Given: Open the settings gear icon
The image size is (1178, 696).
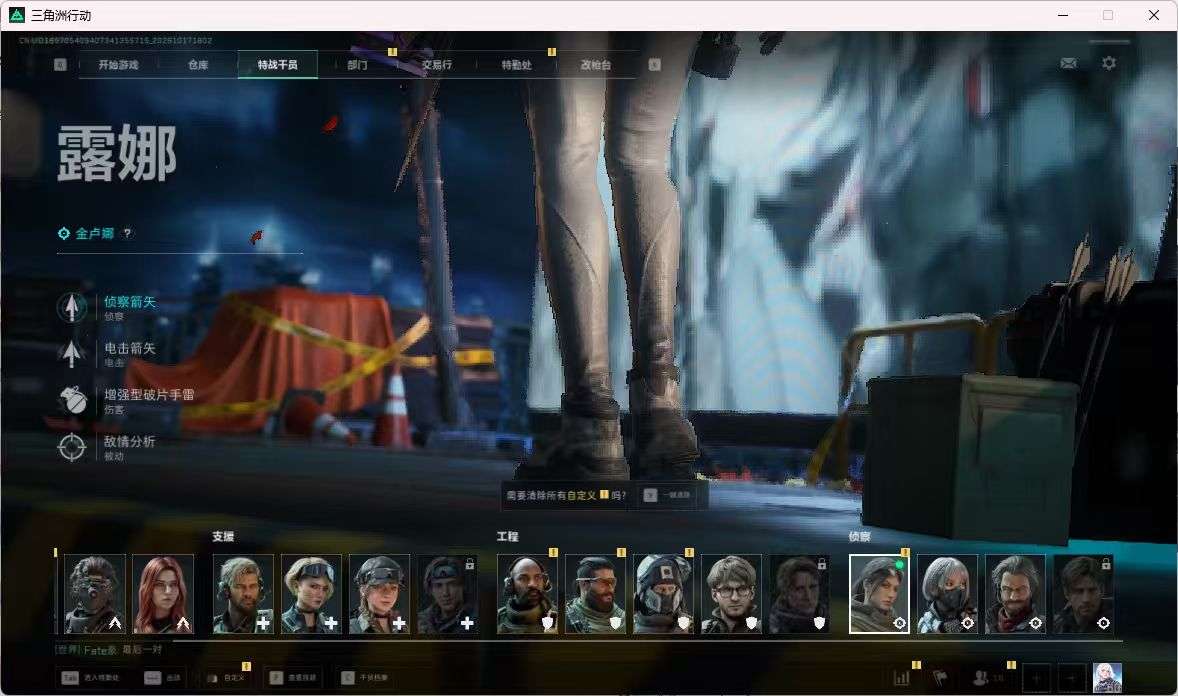Looking at the screenshot, I should point(1109,63).
